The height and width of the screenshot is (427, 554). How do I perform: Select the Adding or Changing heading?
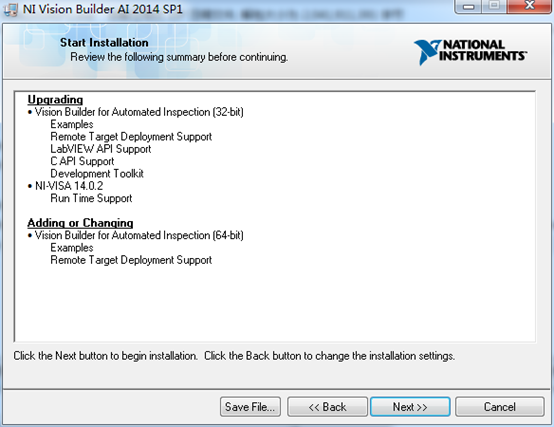[x=80, y=223]
